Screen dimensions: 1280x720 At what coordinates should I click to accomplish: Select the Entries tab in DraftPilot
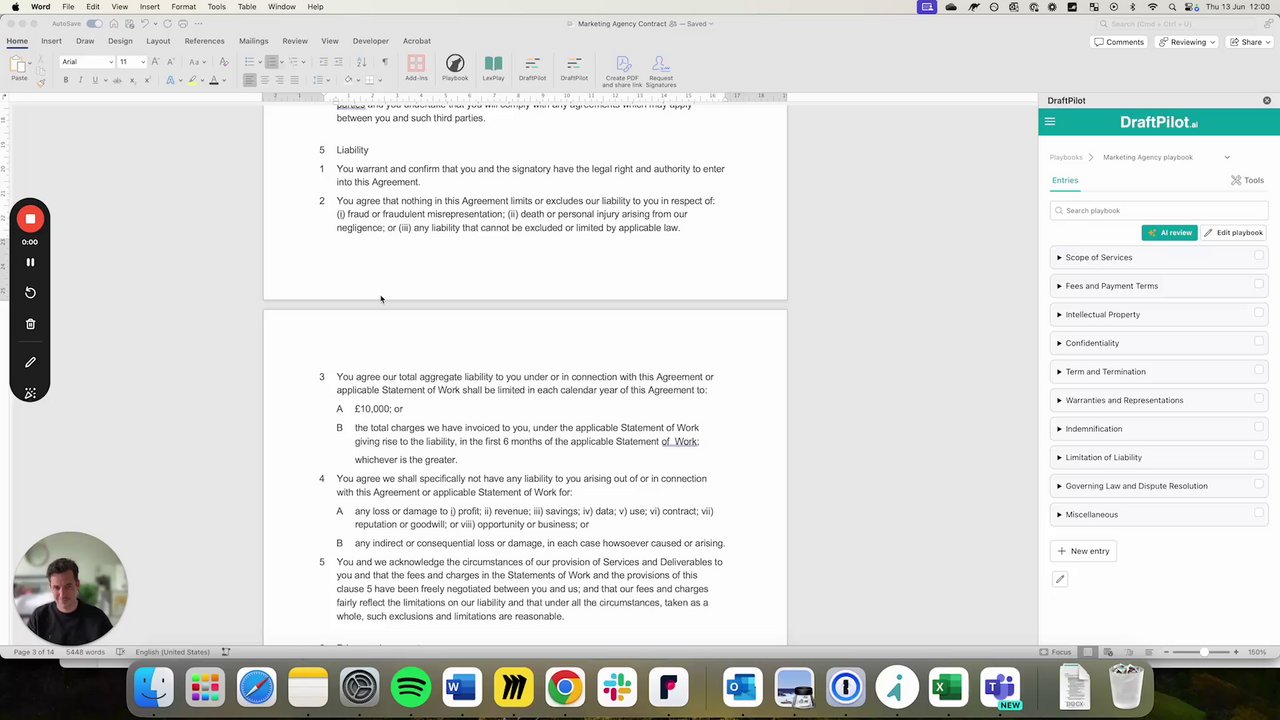tap(1065, 180)
